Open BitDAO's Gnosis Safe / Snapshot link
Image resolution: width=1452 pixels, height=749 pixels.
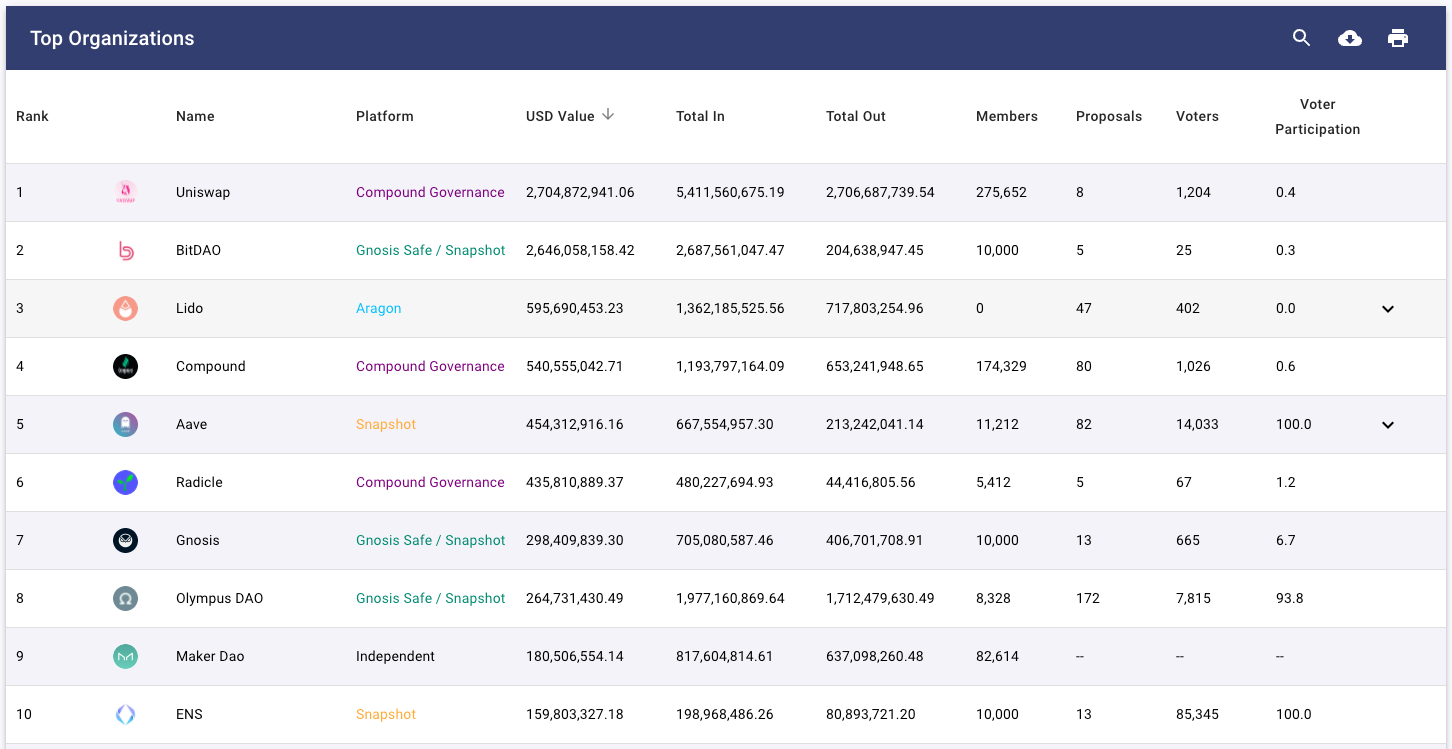[x=431, y=250]
